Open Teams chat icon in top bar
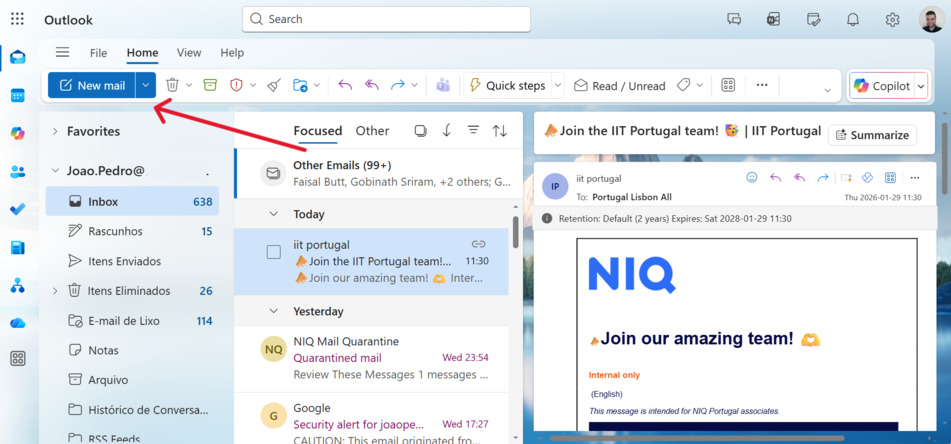 point(734,19)
